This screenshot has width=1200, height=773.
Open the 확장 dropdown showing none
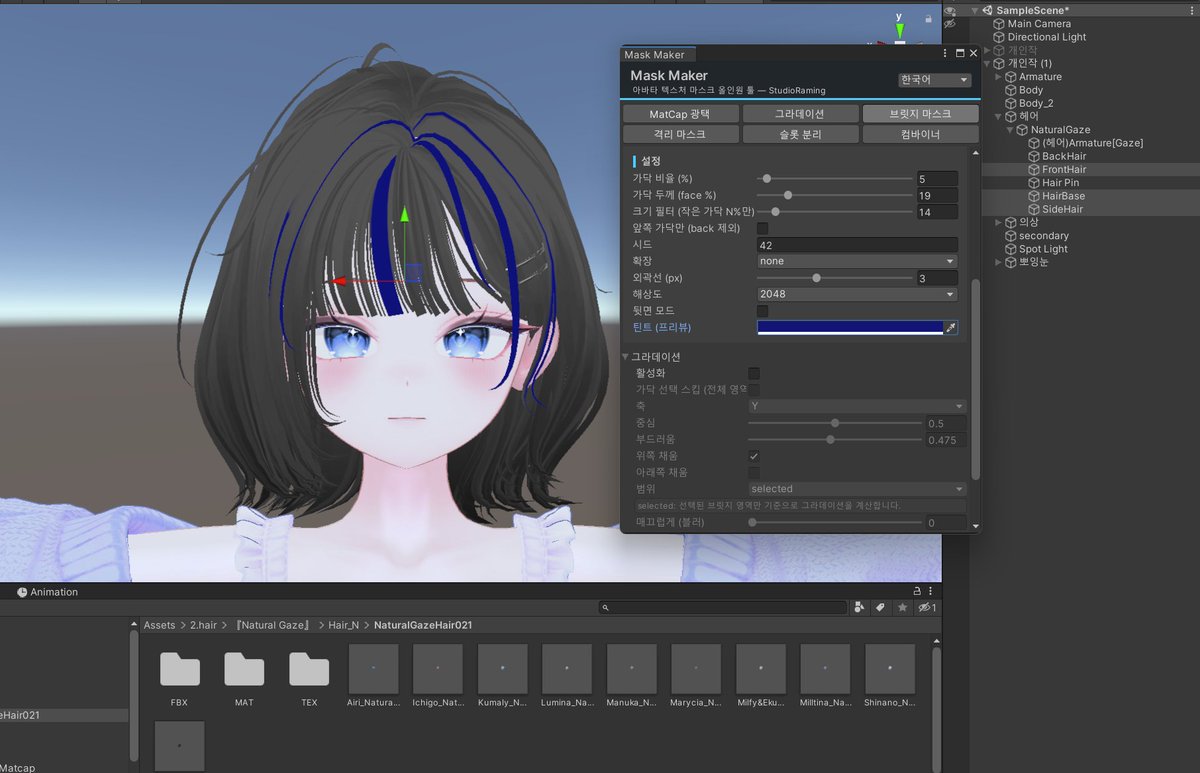click(x=857, y=261)
